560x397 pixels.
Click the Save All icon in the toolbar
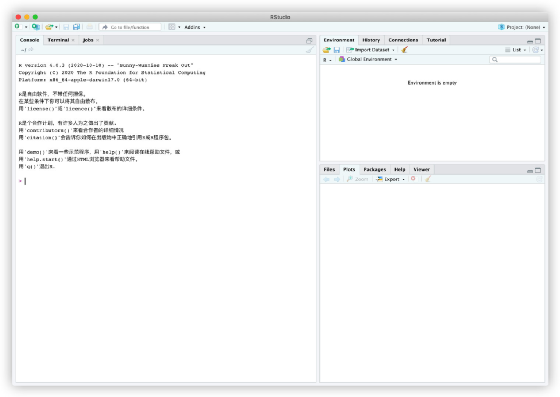pos(76,27)
